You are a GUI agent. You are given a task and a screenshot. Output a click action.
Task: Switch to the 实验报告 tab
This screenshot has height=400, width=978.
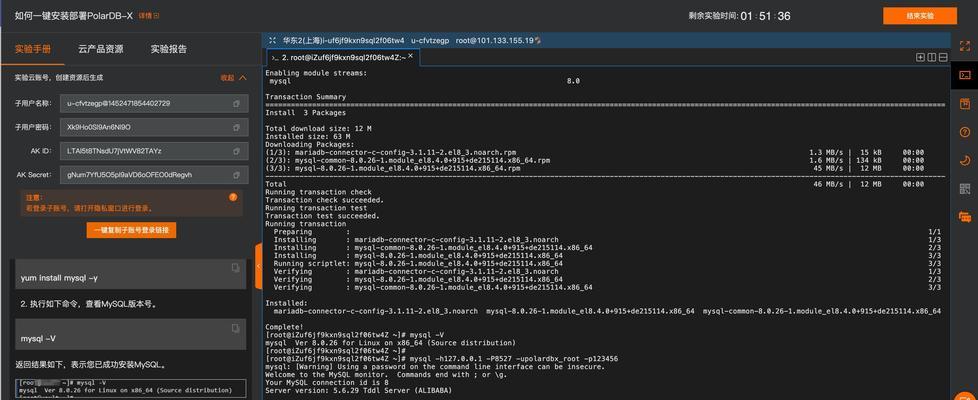click(x=168, y=49)
